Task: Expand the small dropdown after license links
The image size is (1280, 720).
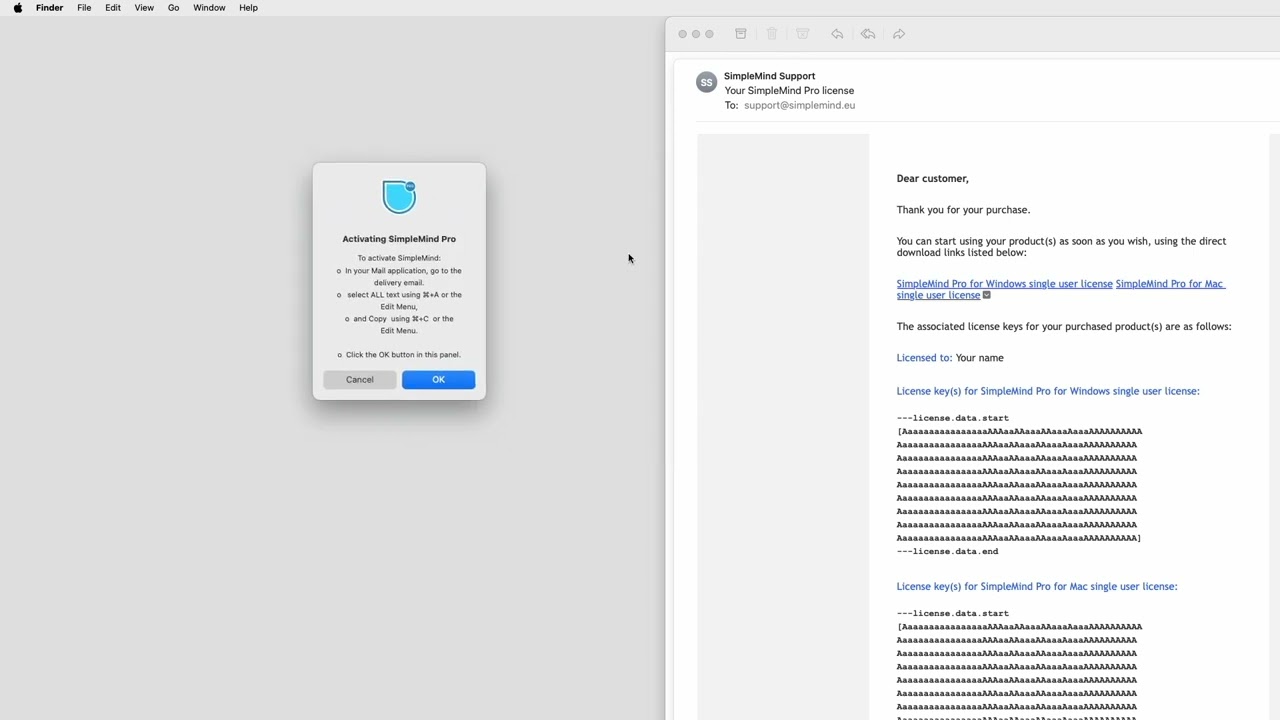Action: [987, 295]
